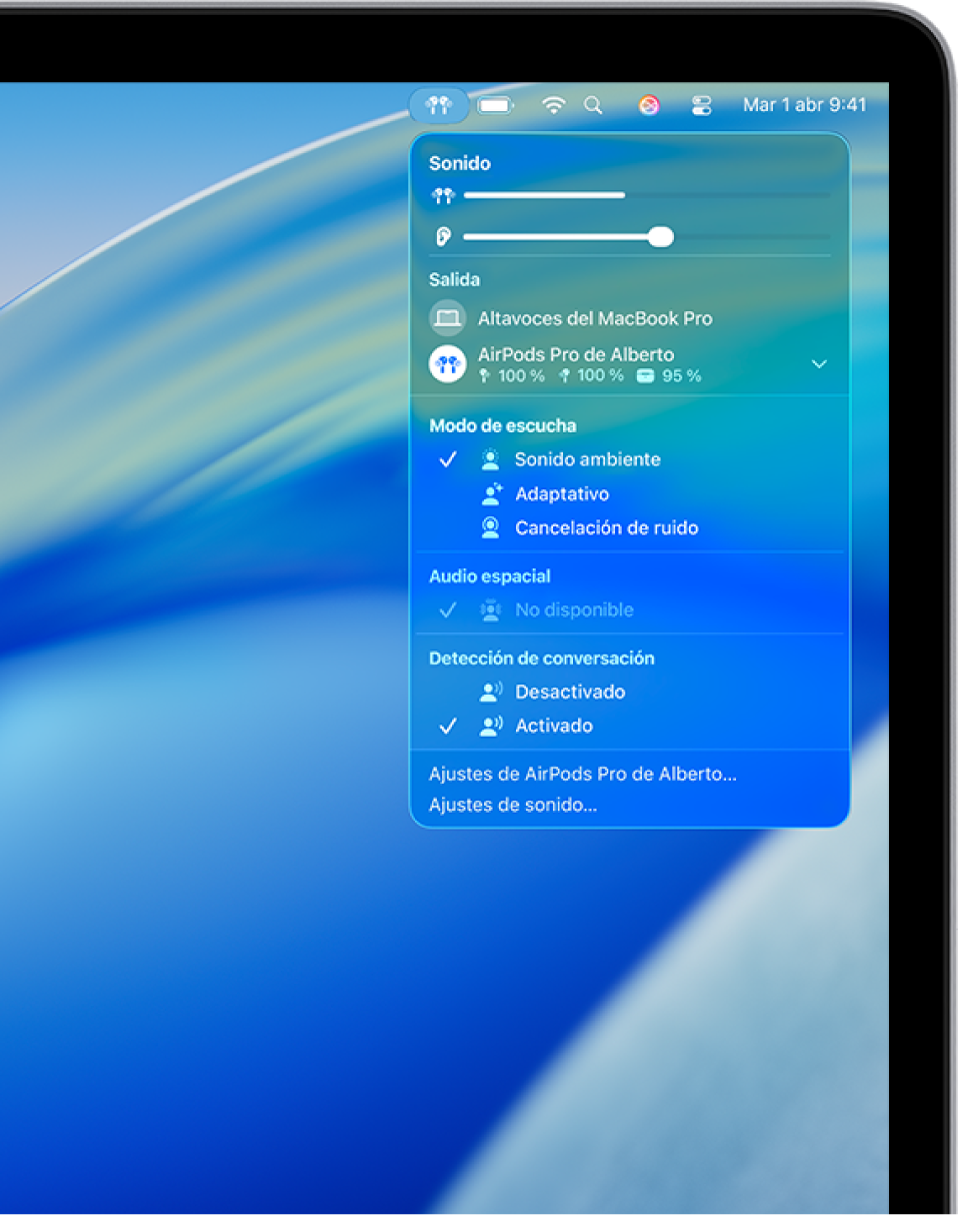Open Control Center from the menu bar
The height and width of the screenshot is (1216, 960).
(x=701, y=105)
